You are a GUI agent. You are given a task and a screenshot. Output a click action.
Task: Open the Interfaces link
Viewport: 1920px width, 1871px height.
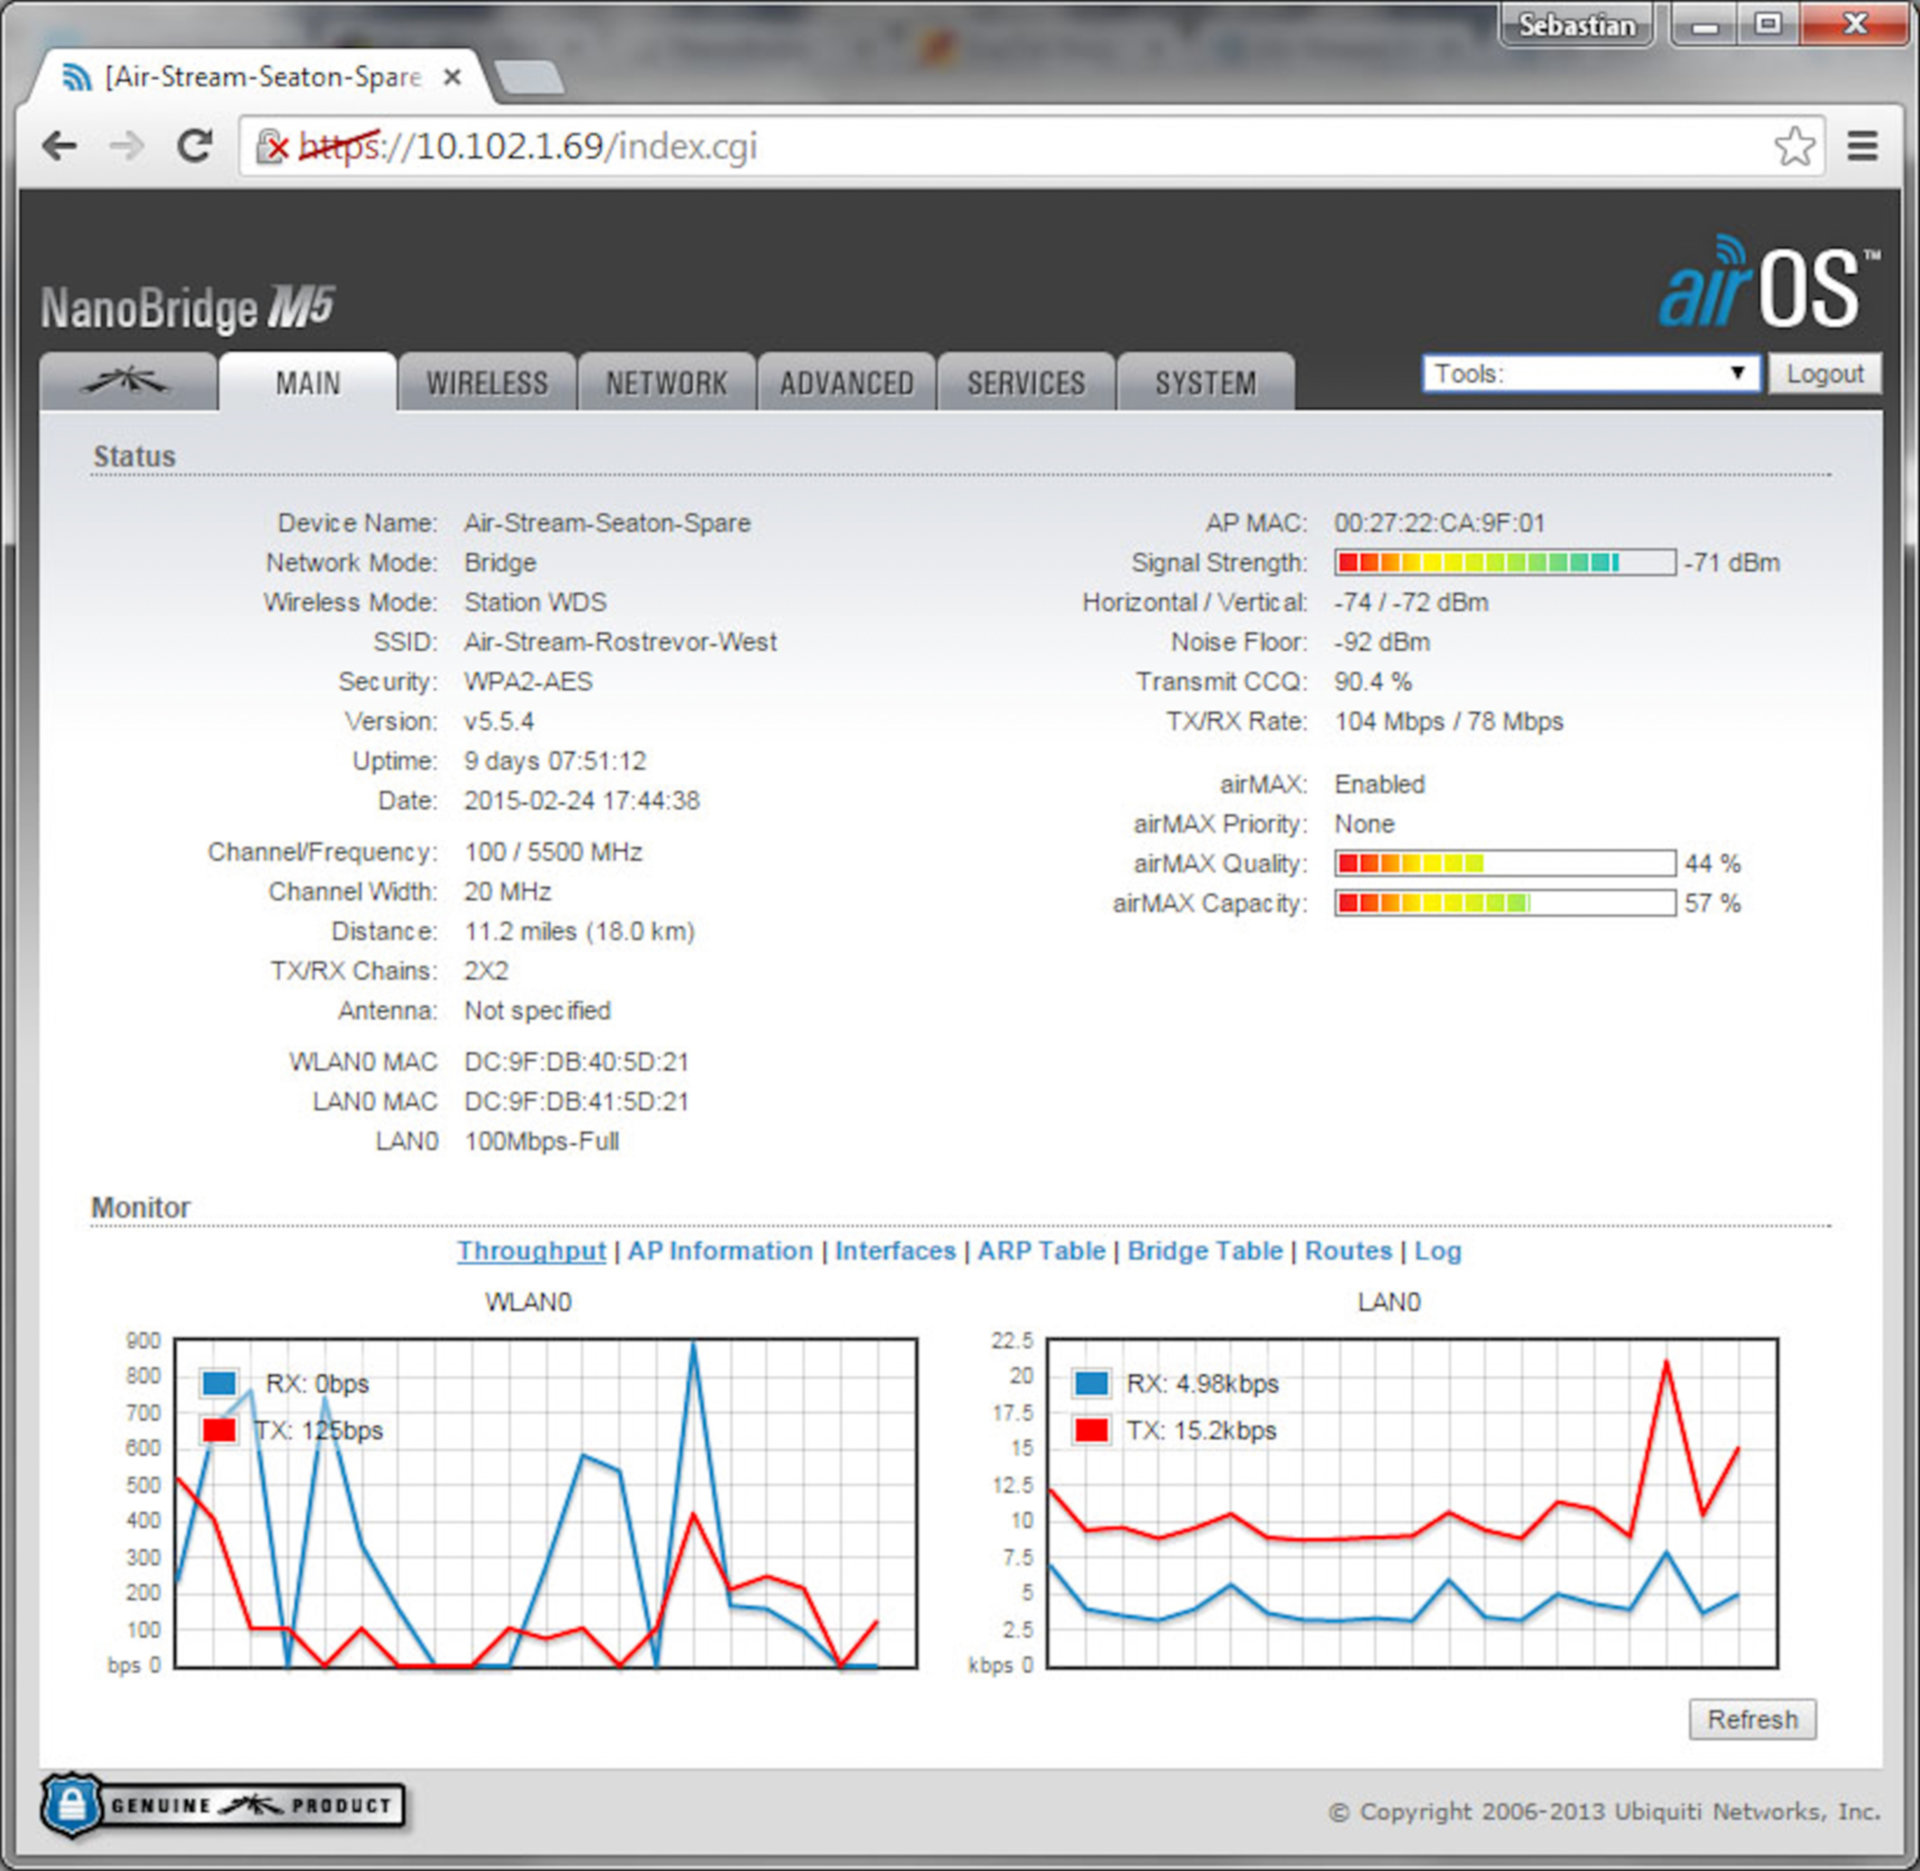click(895, 1251)
